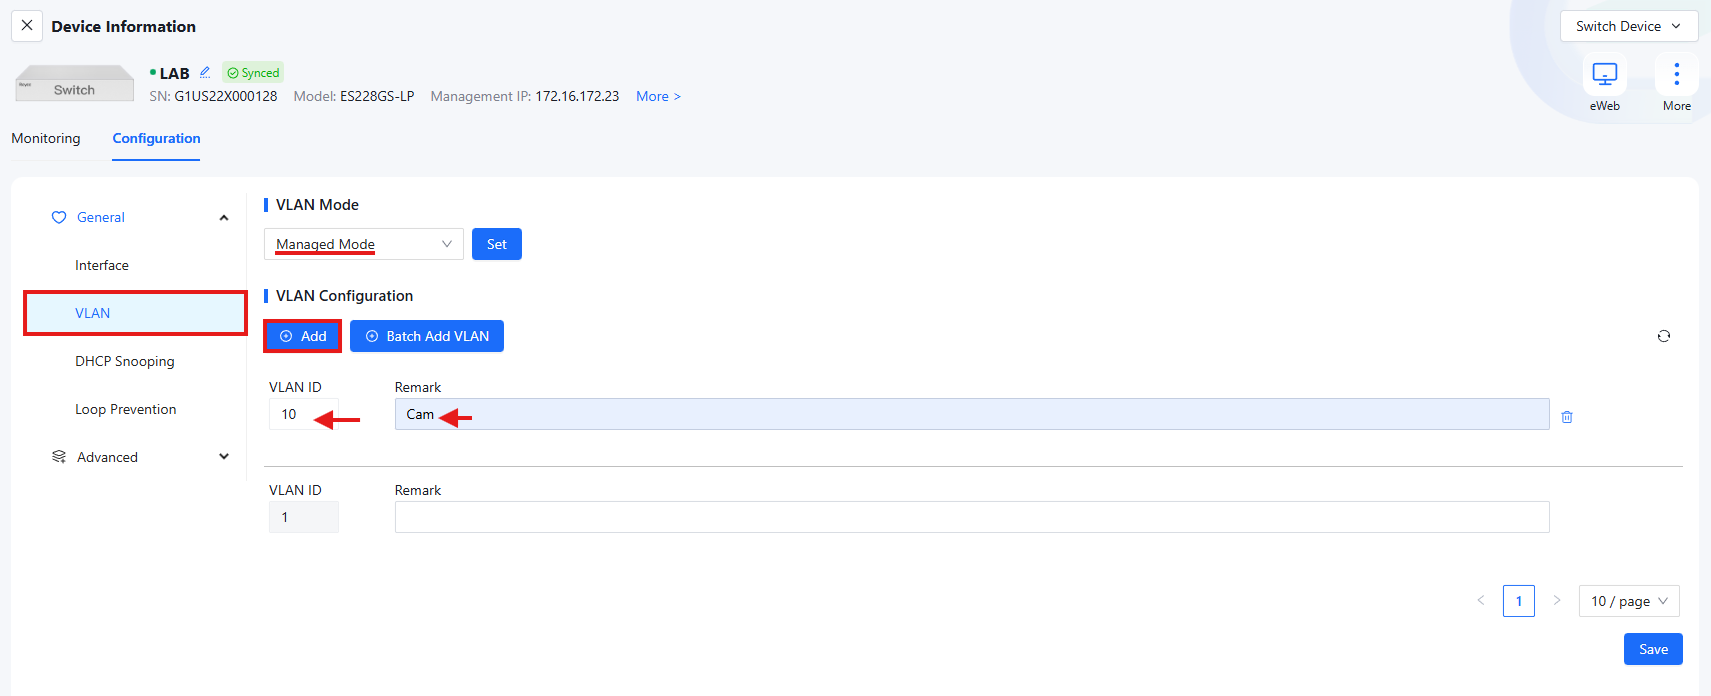Click the refresh icon for VLAN list
The width and height of the screenshot is (1711, 696).
click(1663, 336)
